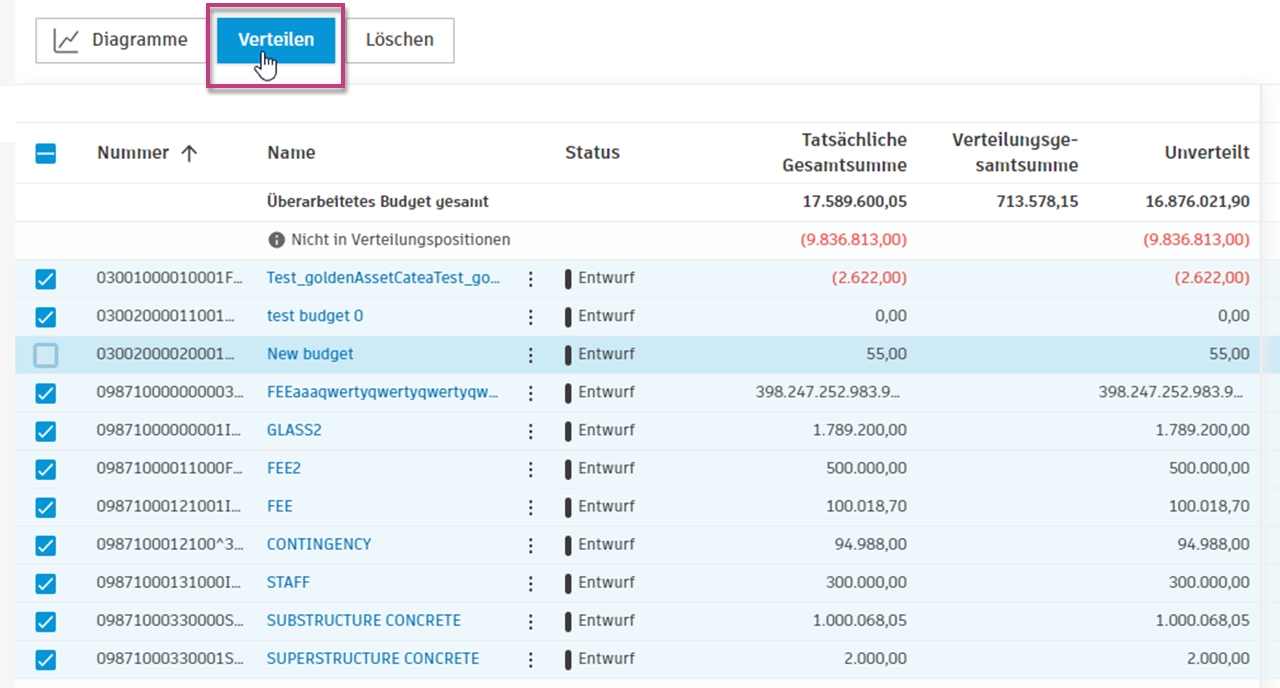
Task: Click the chart icon on Diagramme button
Action: pyautogui.click(x=66, y=40)
